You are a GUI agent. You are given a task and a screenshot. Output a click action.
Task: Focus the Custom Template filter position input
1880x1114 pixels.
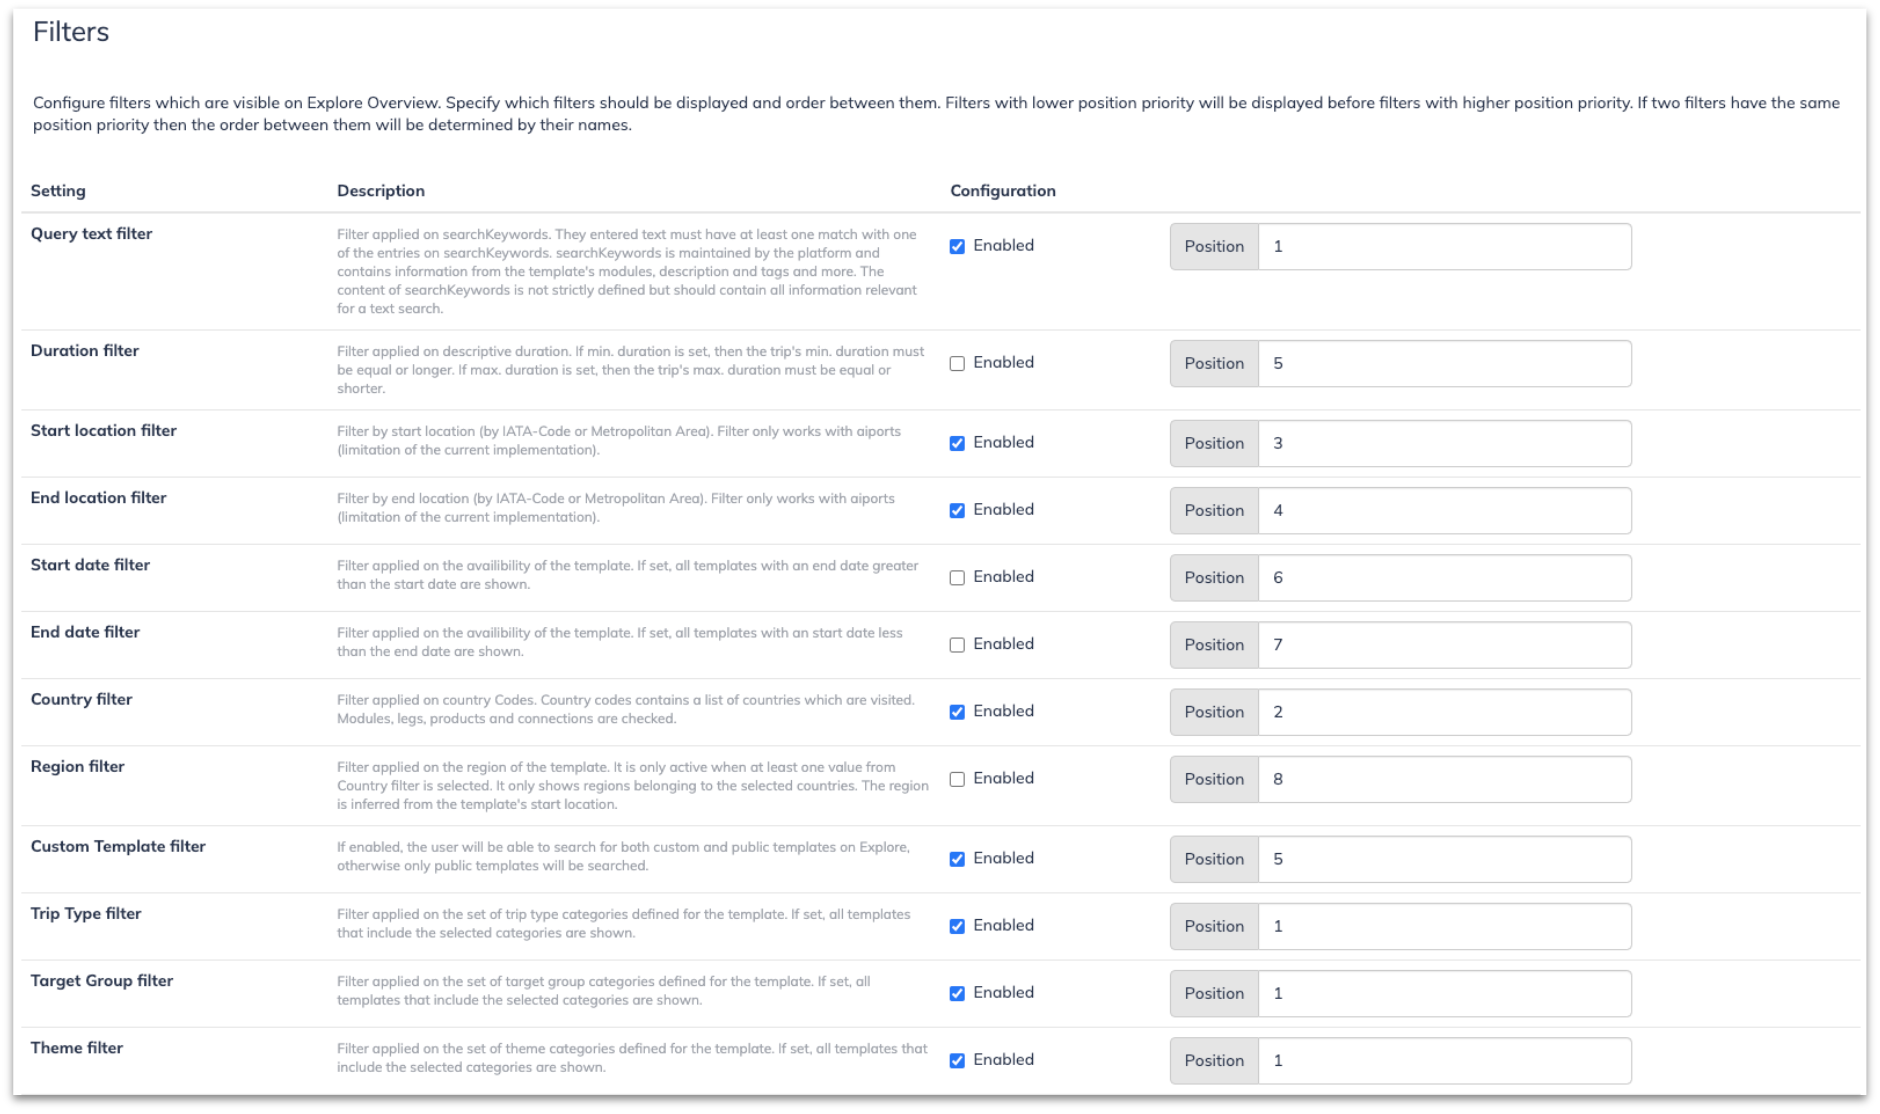1444,859
